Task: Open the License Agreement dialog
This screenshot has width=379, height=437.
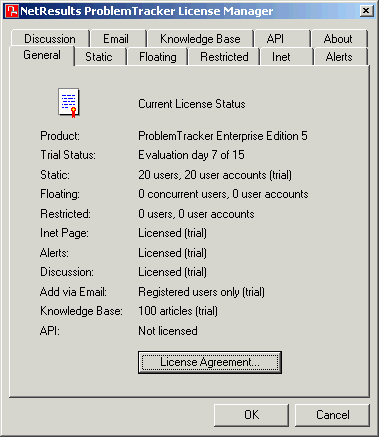Action: [x=210, y=362]
